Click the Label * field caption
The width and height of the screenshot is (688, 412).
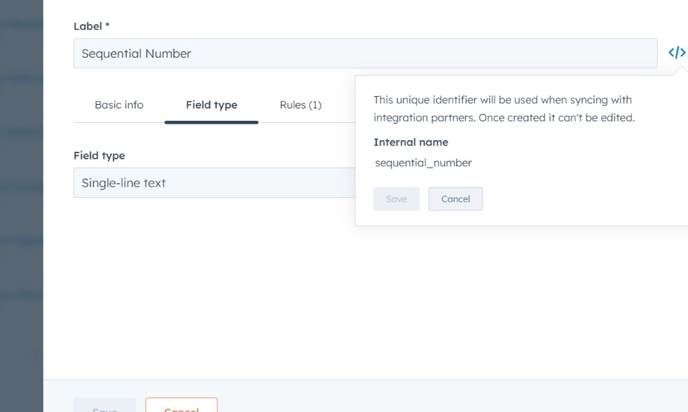tap(92, 24)
